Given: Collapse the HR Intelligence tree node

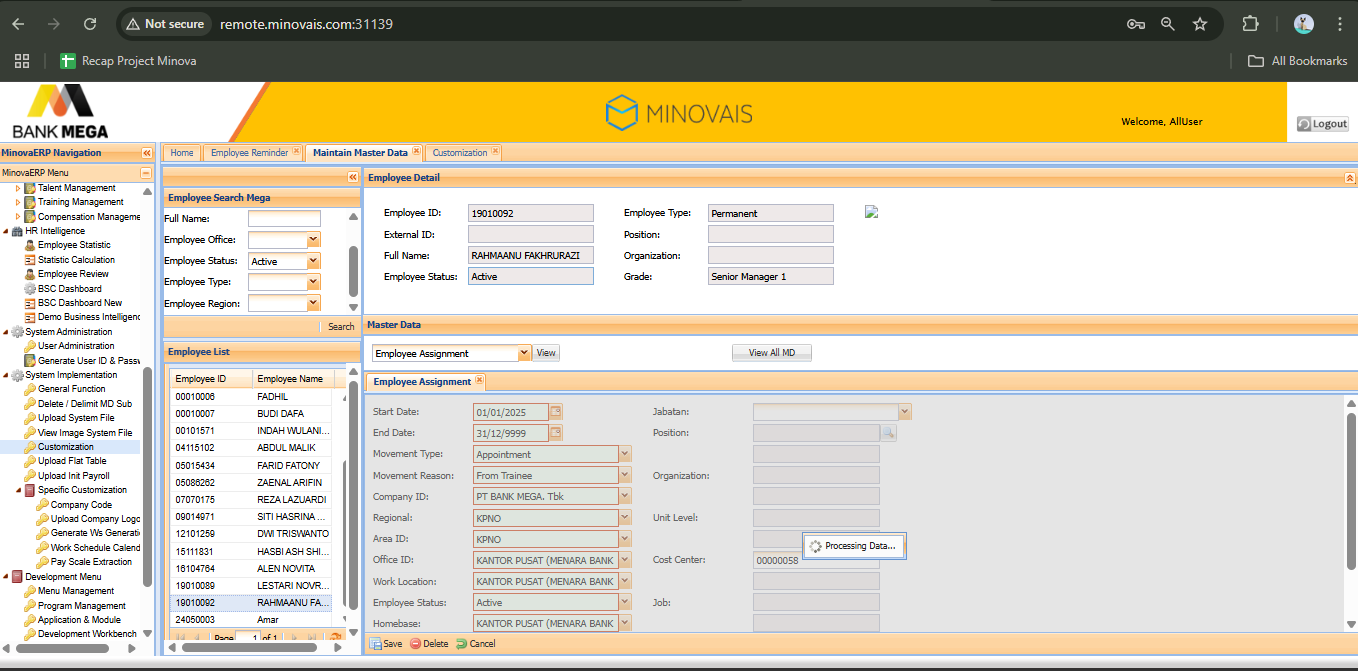Looking at the screenshot, I should pos(6,231).
